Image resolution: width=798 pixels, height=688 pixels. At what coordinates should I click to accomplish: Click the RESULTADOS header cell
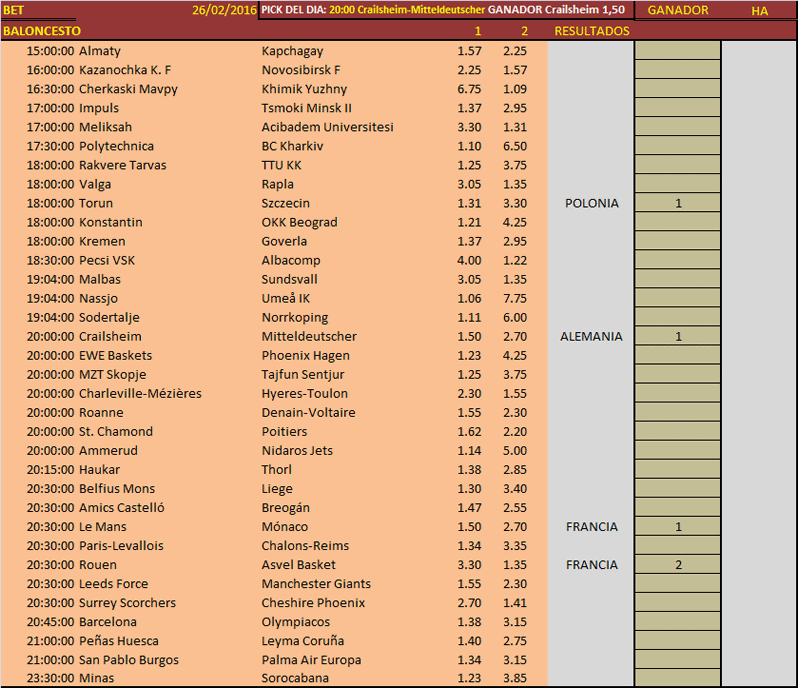click(x=592, y=31)
